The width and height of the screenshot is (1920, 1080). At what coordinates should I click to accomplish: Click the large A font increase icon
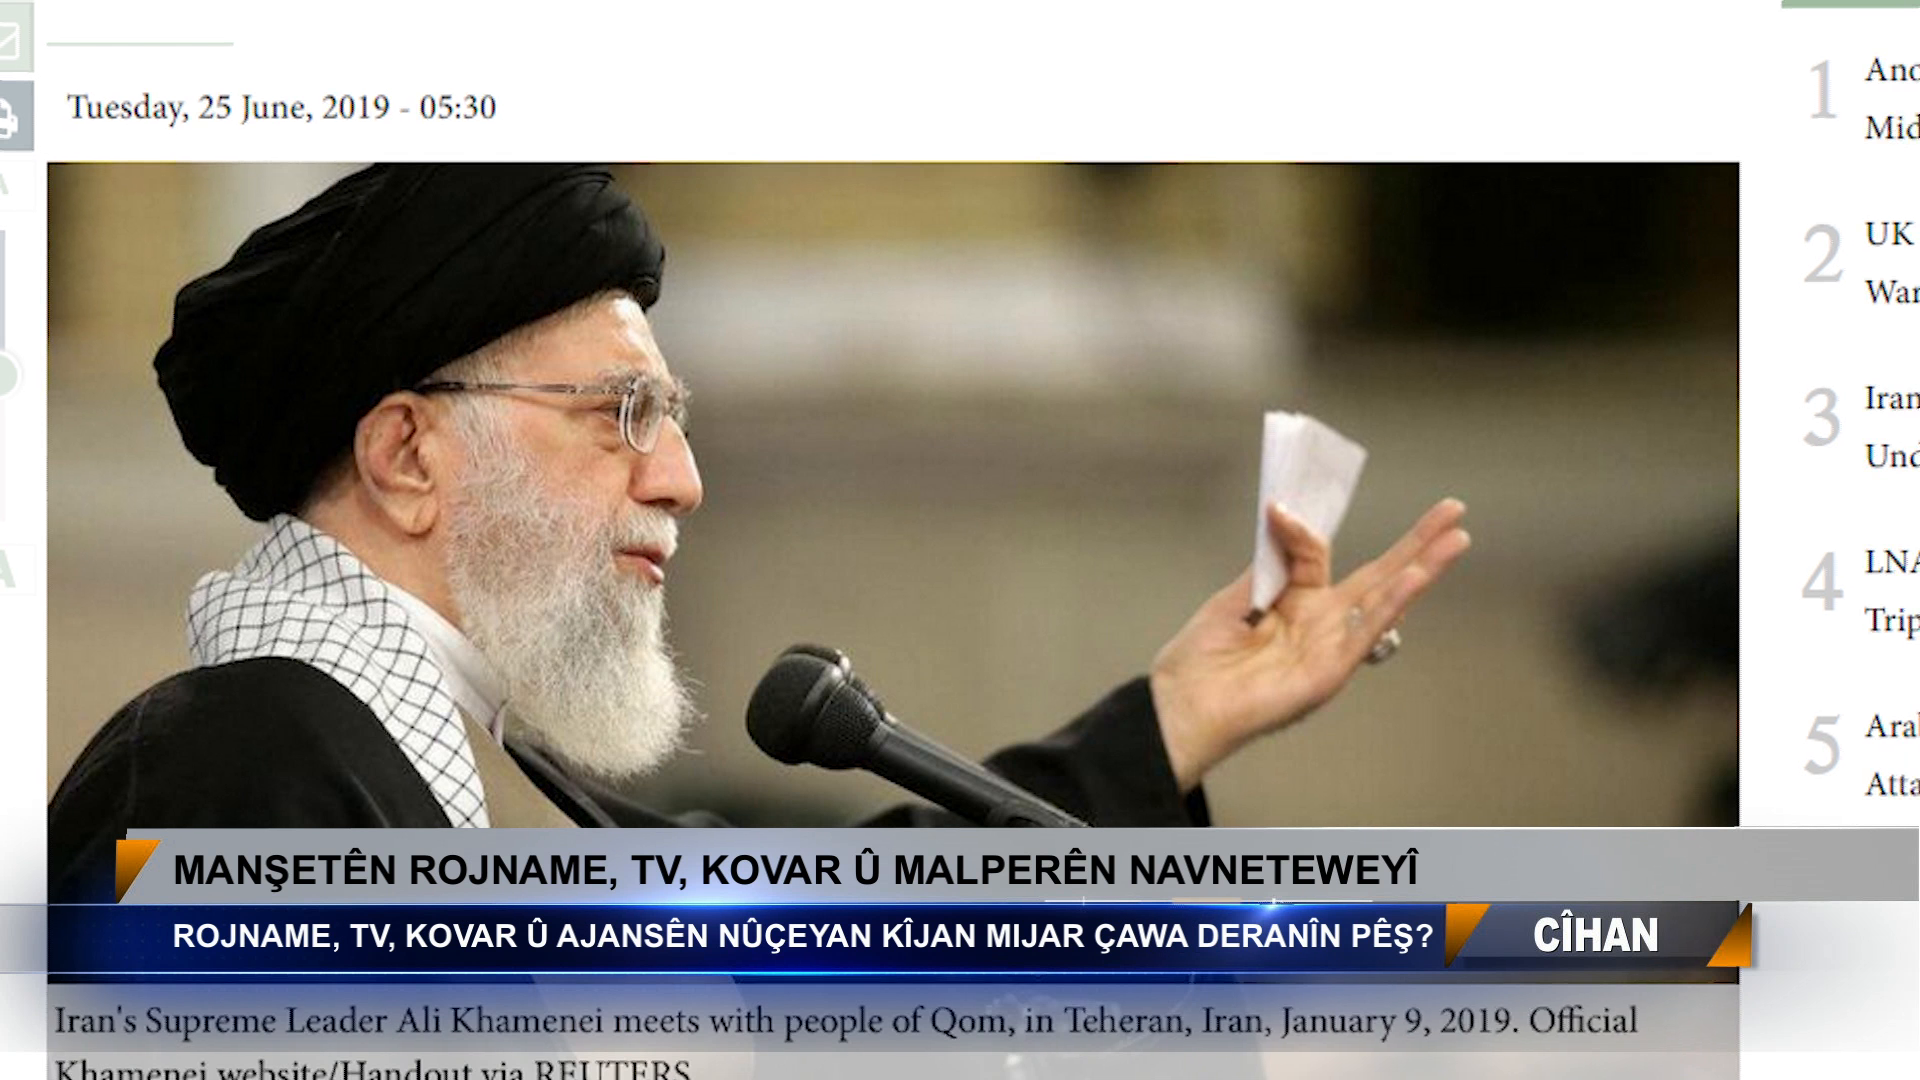tap(8, 572)
